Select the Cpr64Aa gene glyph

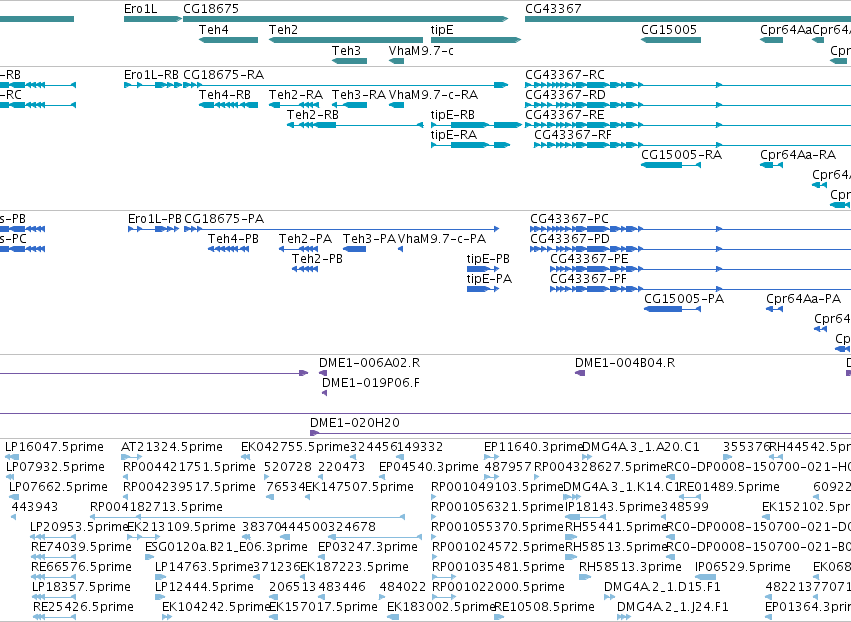[x=771, y=40]
